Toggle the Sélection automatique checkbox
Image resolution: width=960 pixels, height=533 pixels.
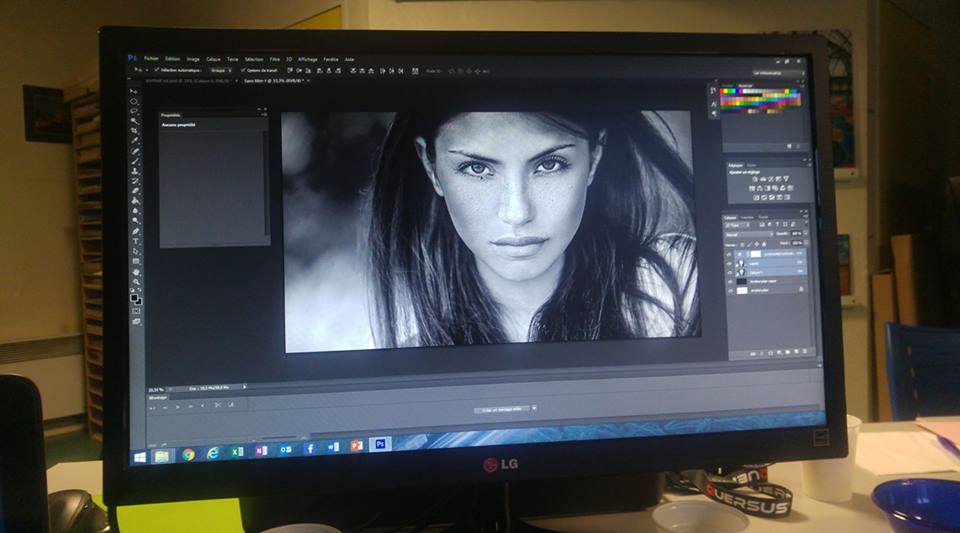point(154,71)
